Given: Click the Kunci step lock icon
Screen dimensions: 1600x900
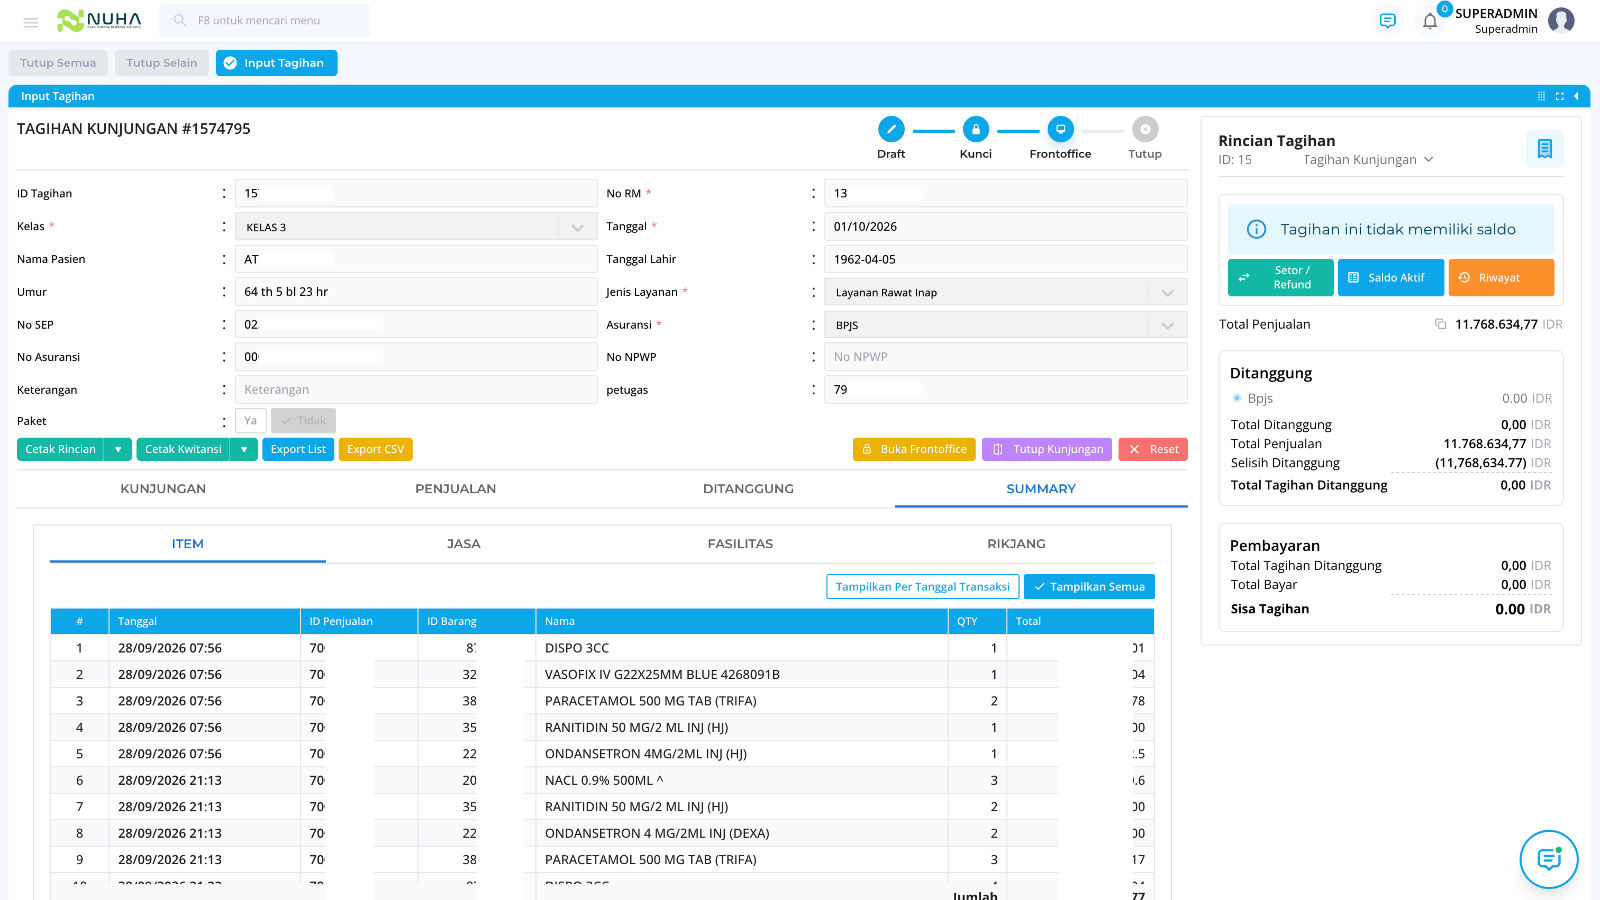Looking at the screenshot, I should pyautogui.click(x=976, y=129).
